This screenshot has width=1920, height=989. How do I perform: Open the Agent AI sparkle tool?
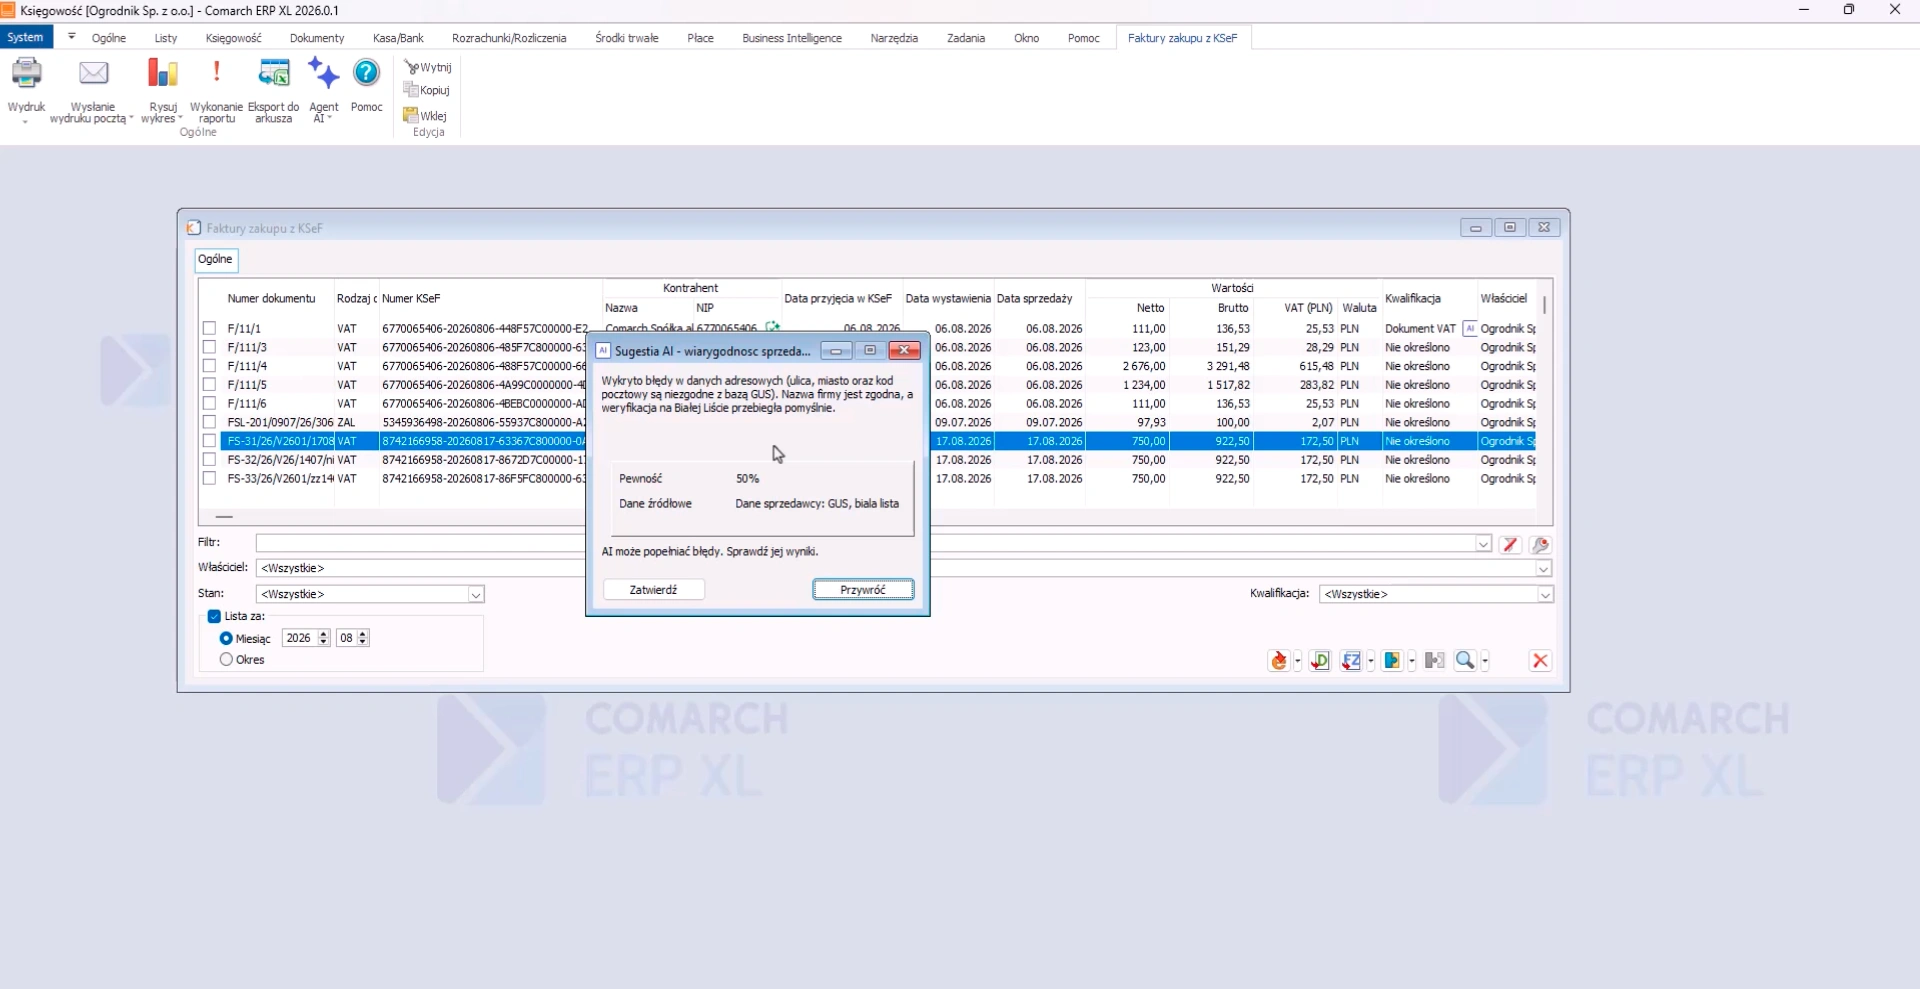point(323,74)
